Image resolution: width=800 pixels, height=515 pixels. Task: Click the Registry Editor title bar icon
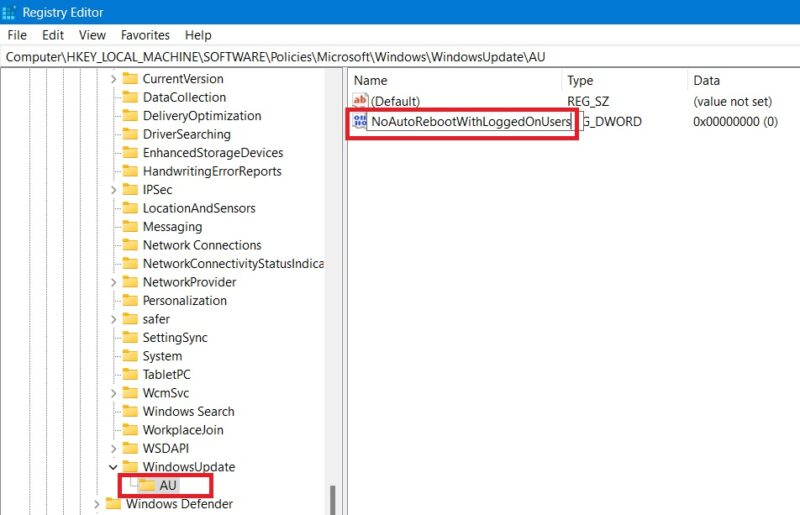pyautogui.click(x=9, y=12)
